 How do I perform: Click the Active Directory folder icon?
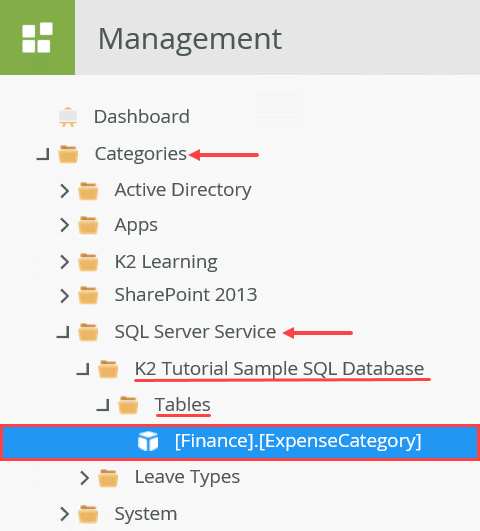tap(88, 191)
